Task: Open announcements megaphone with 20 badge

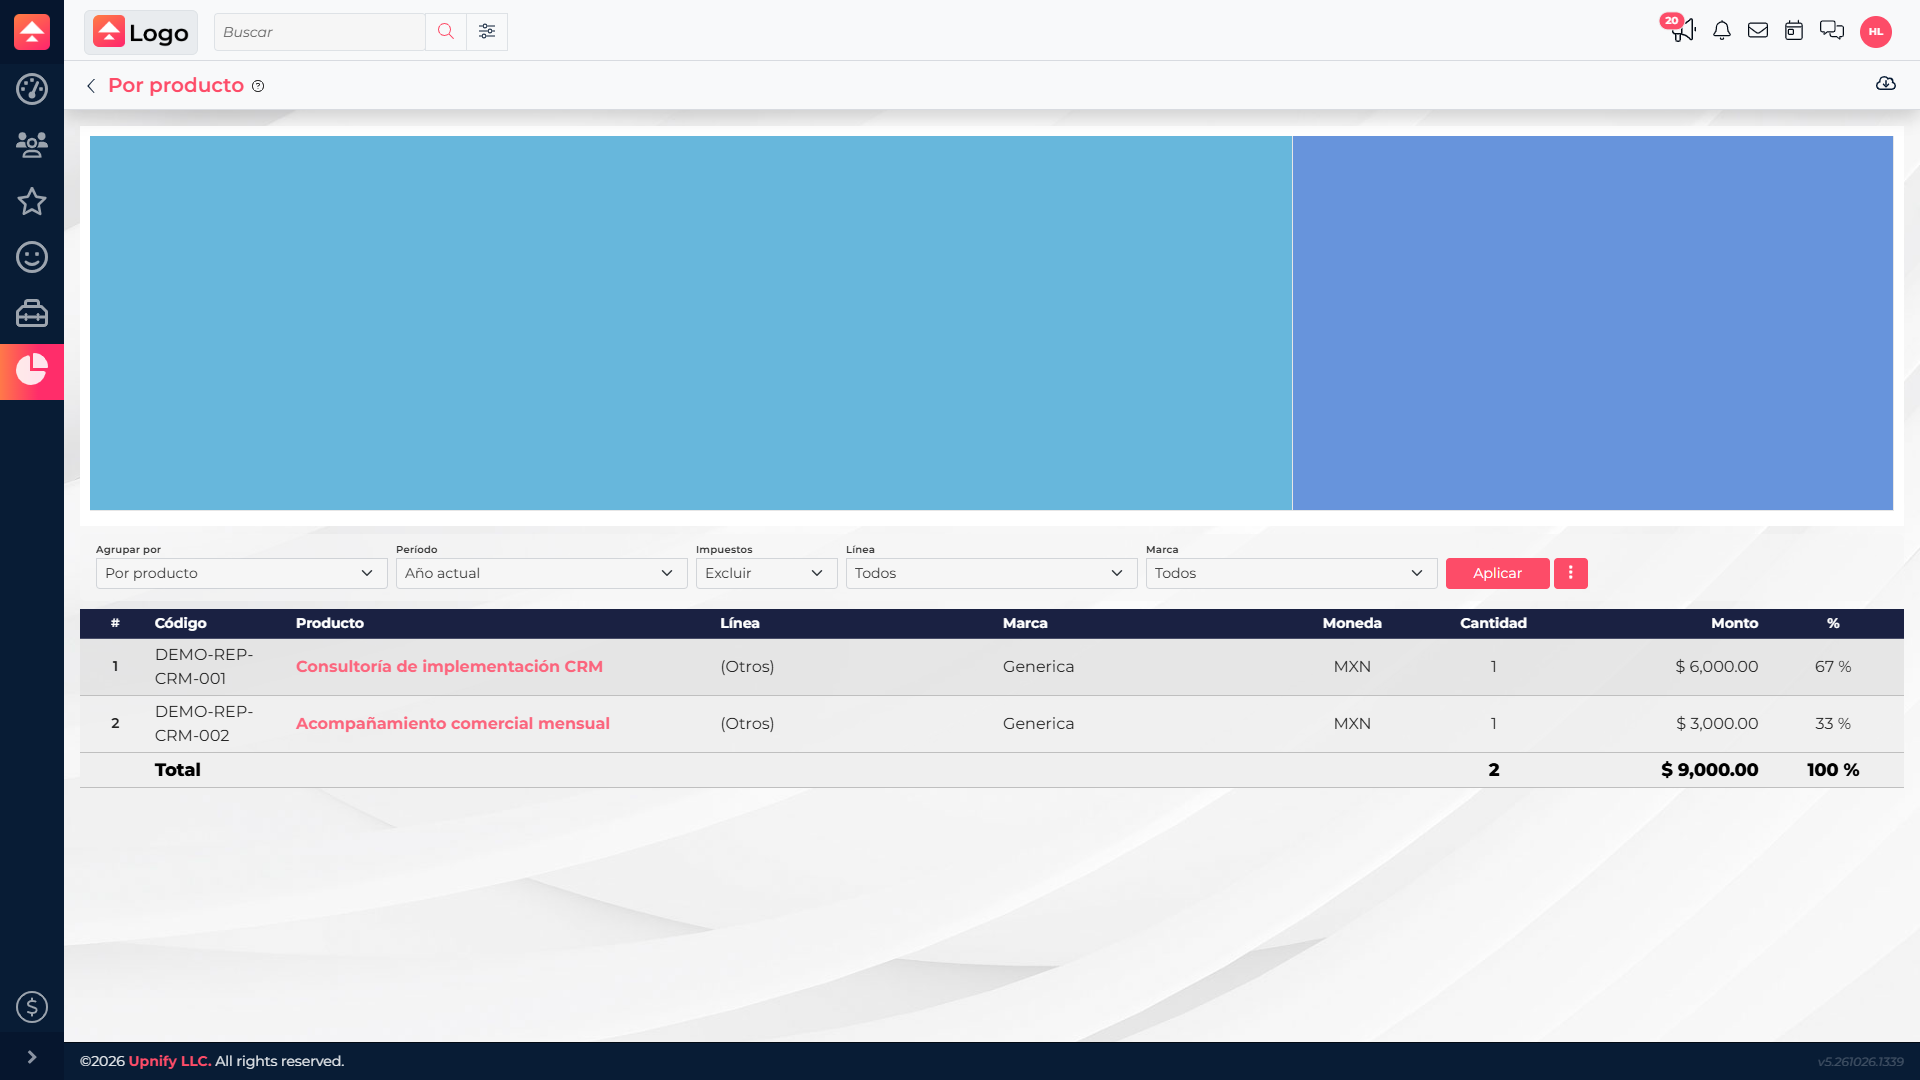Action: 1682,29
